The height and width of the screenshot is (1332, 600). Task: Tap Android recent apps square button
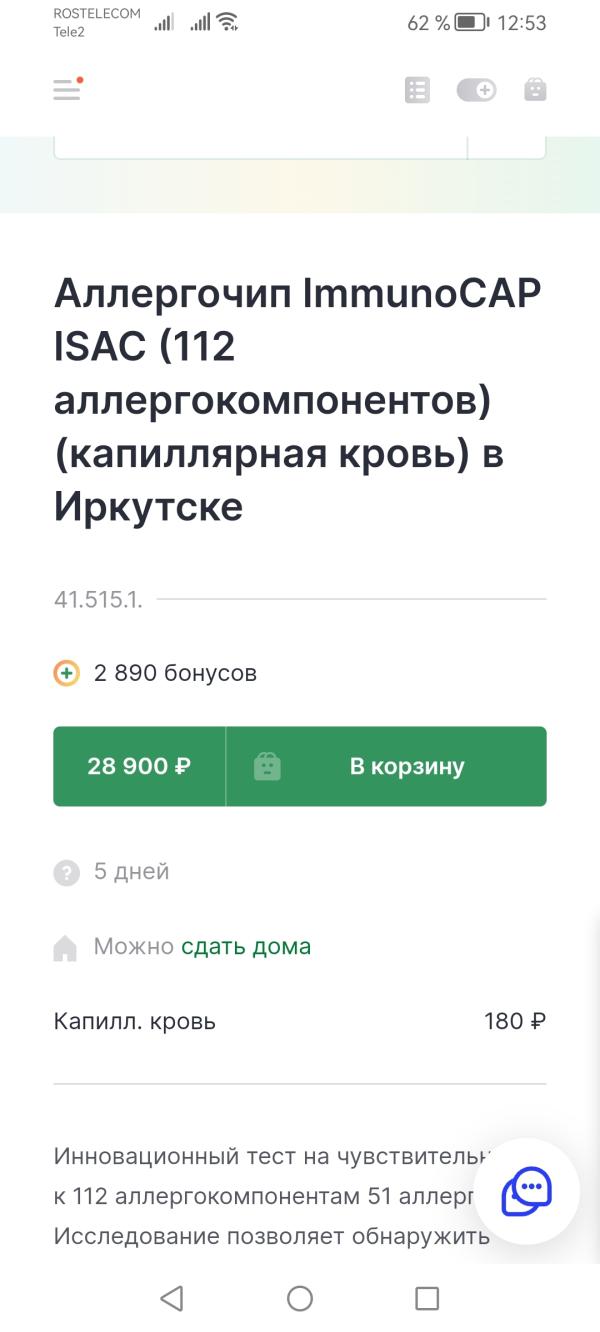(x=428, y=1298)
